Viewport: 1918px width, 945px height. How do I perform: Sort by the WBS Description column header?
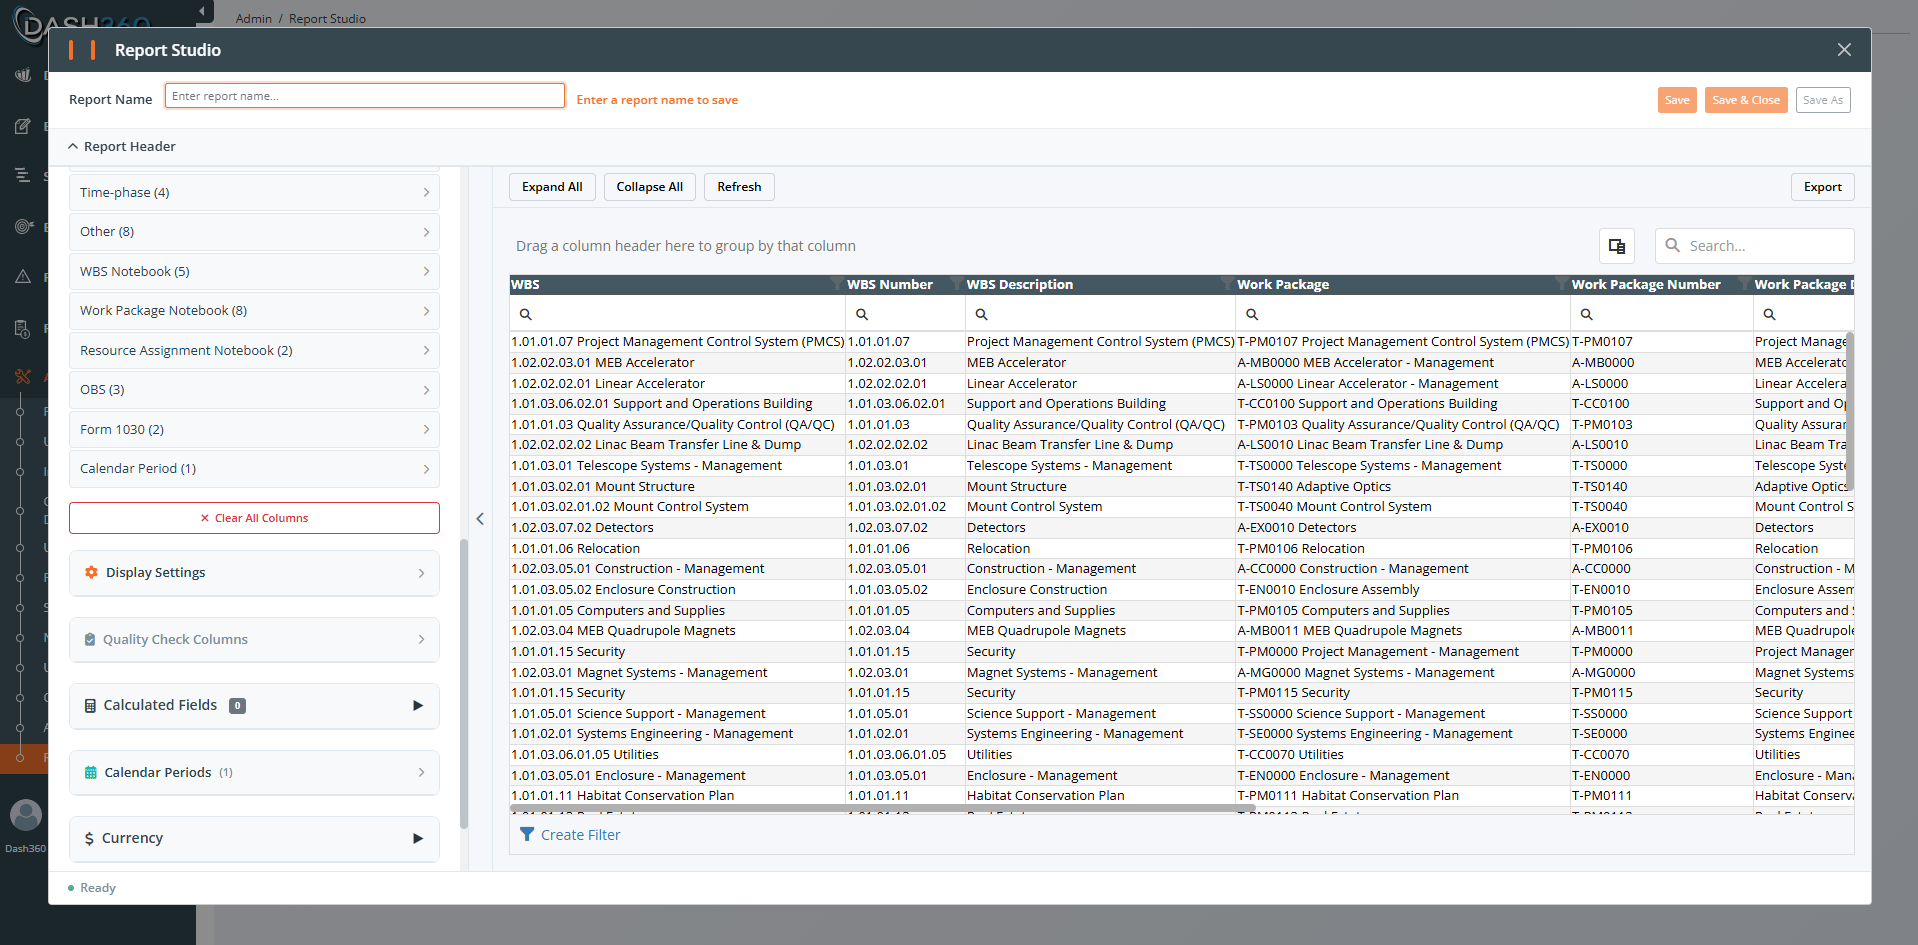tap(1100, 284)
